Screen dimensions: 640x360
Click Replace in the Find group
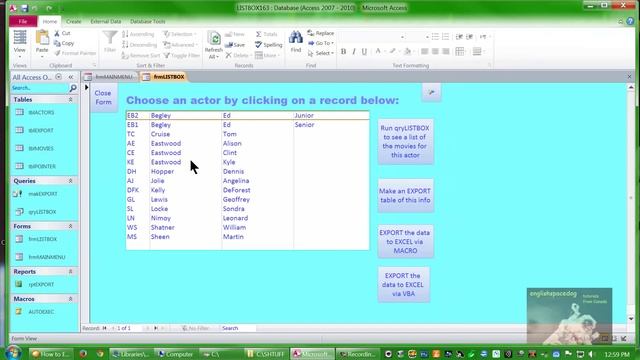point(320,33)
